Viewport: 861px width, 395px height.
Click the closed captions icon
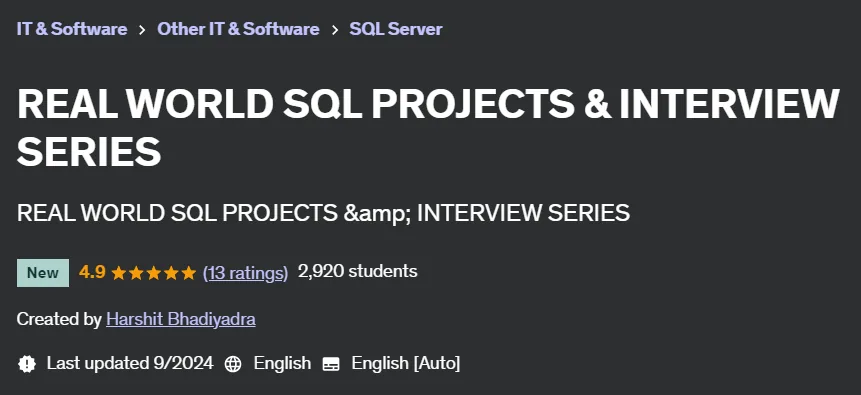pyautogui.click(x=331, y=364)
